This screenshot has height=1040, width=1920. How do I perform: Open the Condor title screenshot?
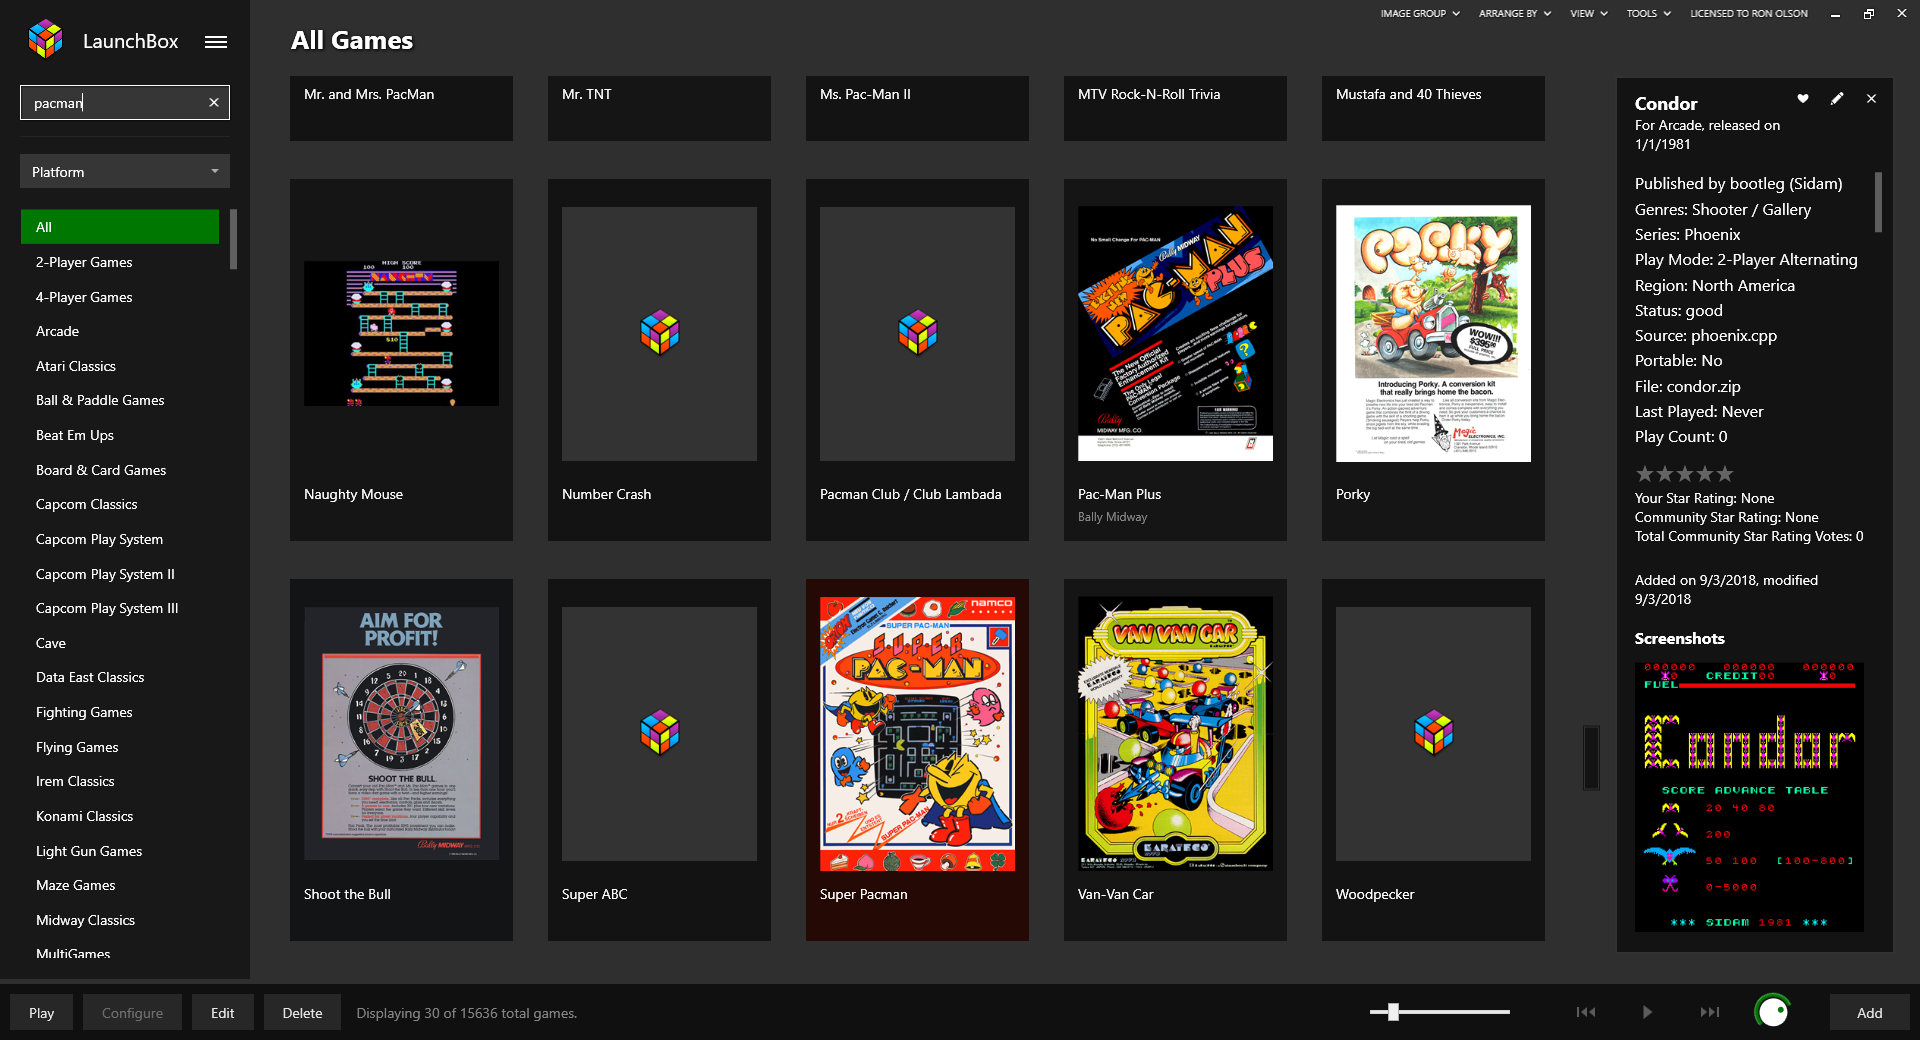pos(1749,797)
